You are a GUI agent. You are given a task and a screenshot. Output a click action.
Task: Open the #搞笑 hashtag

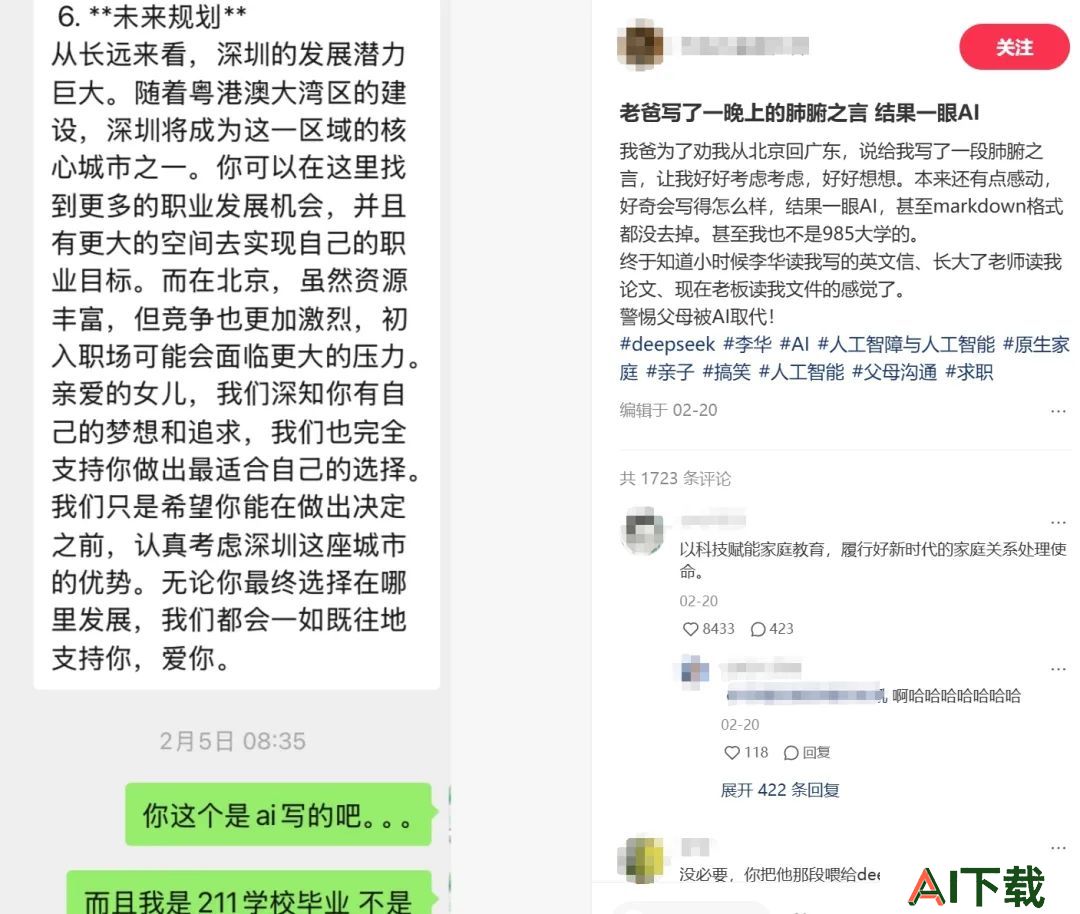point(726,373)
